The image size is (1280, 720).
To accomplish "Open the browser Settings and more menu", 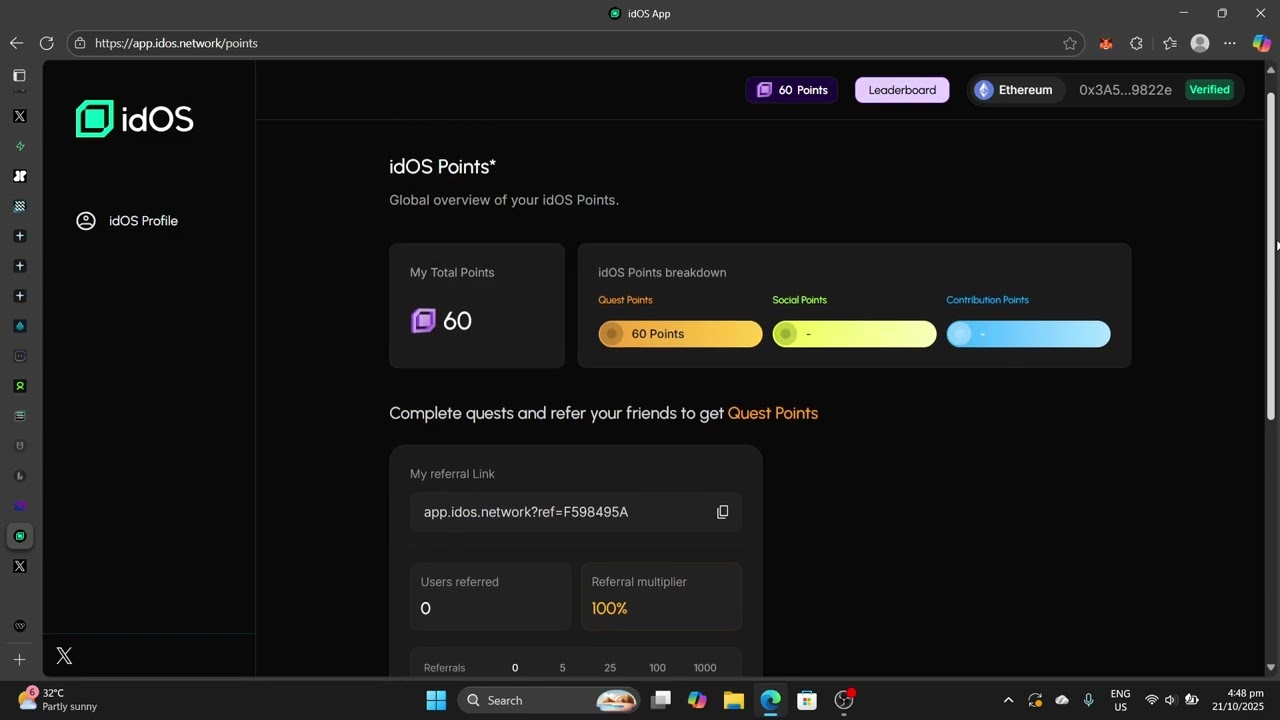I will (1230, 43).
